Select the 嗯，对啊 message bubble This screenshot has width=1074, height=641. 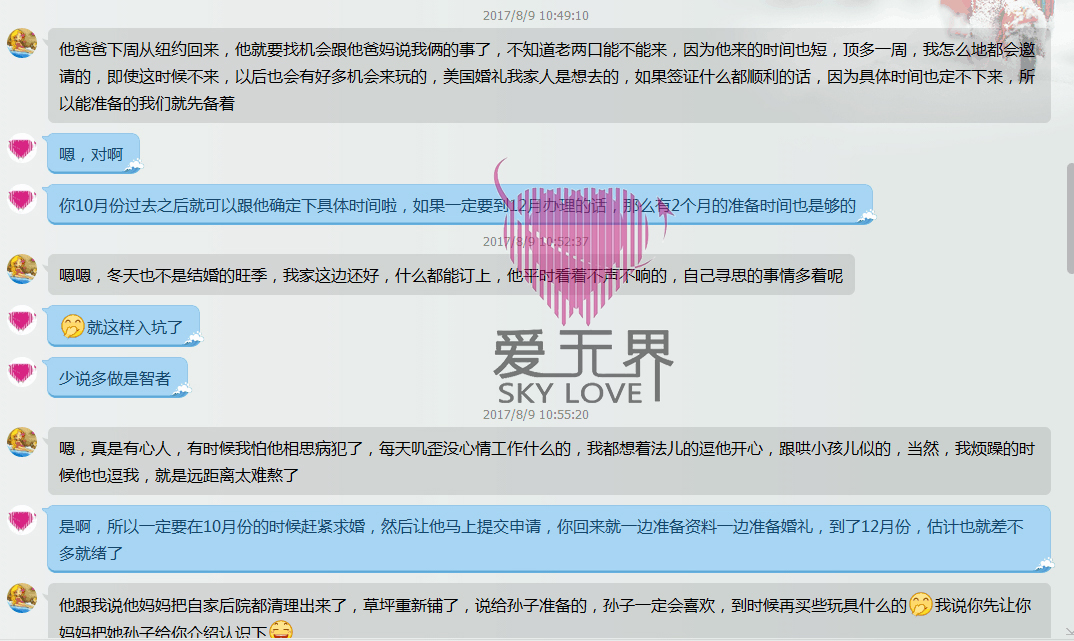pyautogui.click(x=93, y=154)
